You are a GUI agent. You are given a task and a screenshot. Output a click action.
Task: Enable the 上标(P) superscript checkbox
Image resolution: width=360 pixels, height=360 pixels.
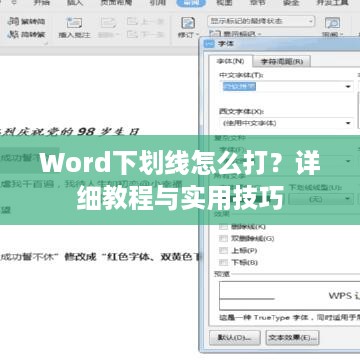click(x=223, y=250)
